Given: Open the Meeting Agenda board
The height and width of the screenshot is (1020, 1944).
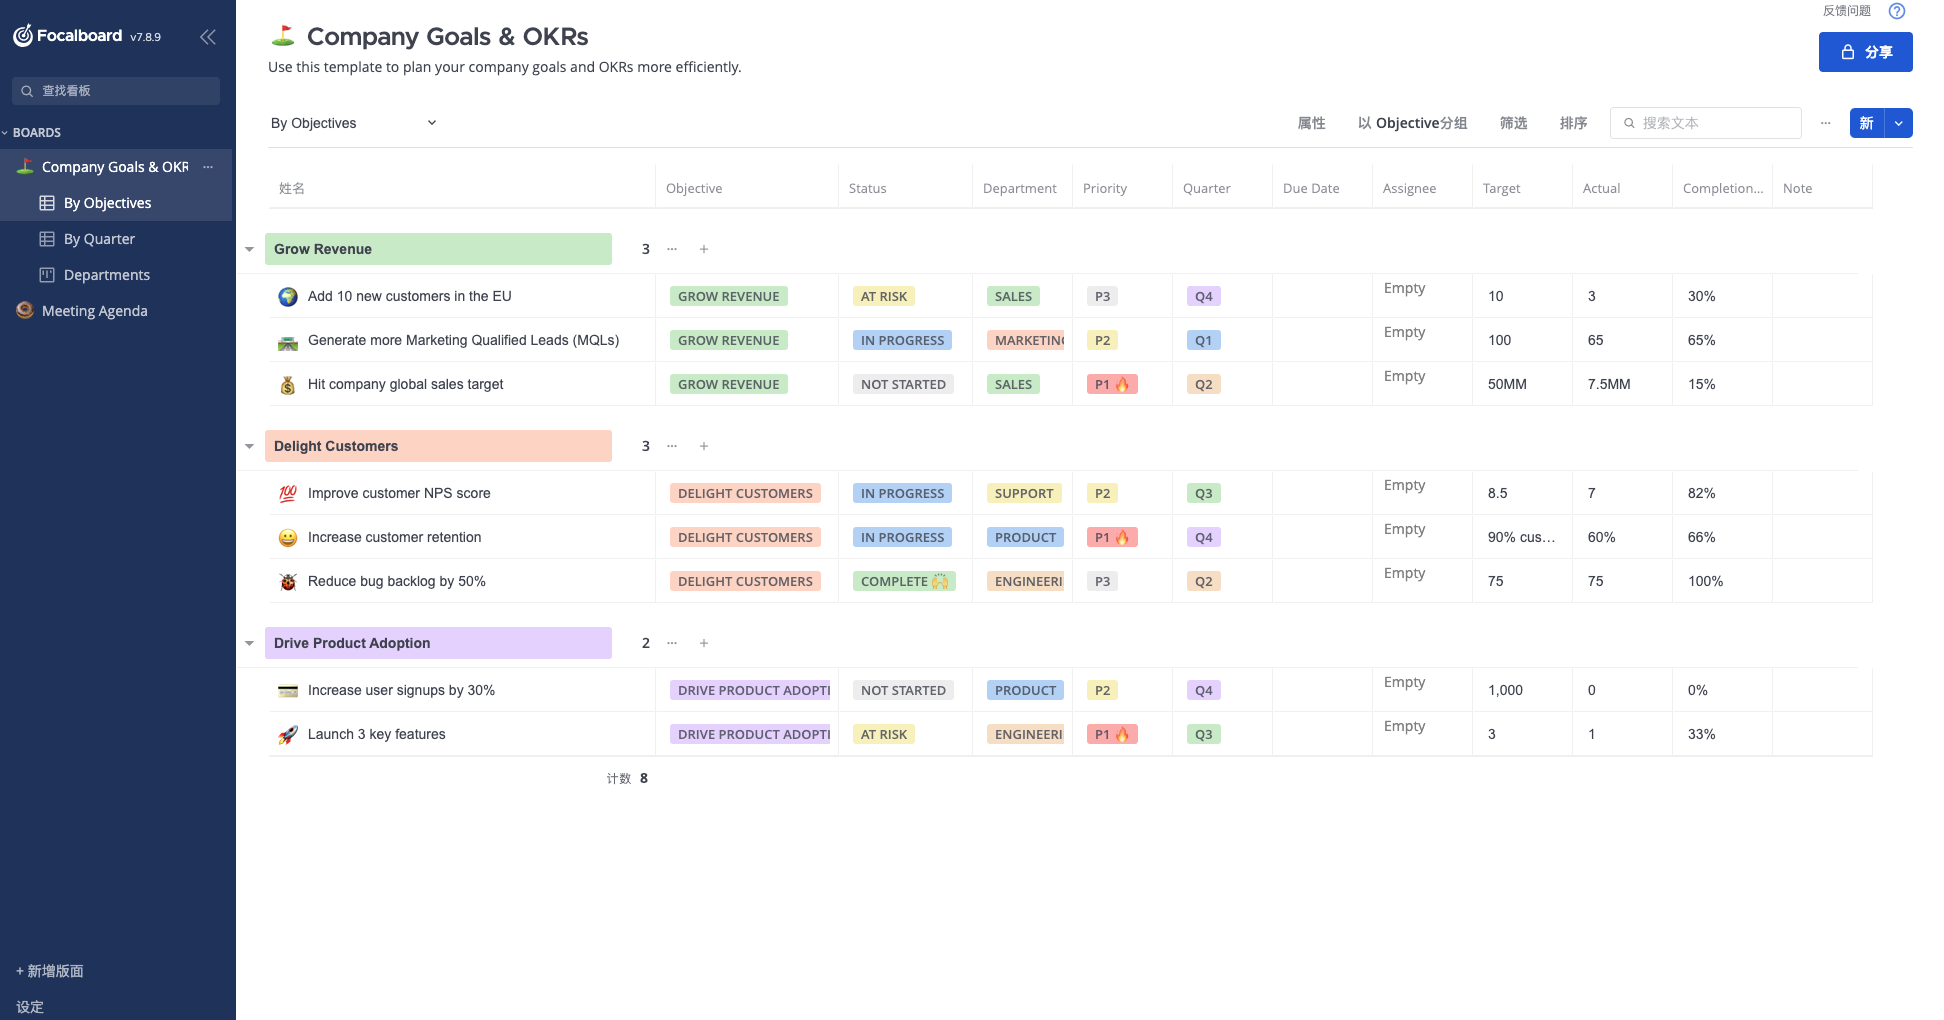Looking at the screenshot, I should coord(94,311).
